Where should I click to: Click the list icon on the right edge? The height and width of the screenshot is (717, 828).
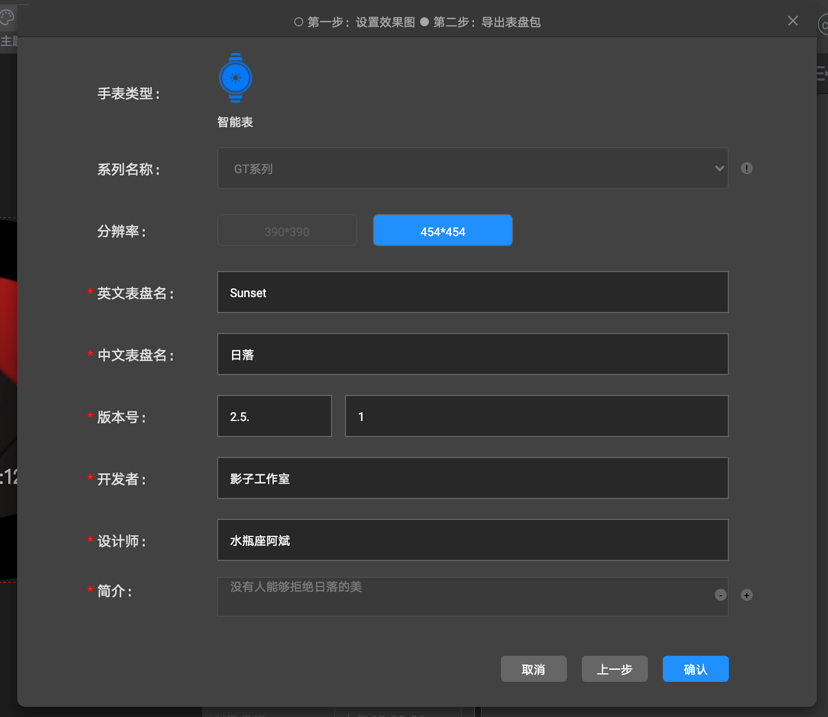[x=820, y=73]
